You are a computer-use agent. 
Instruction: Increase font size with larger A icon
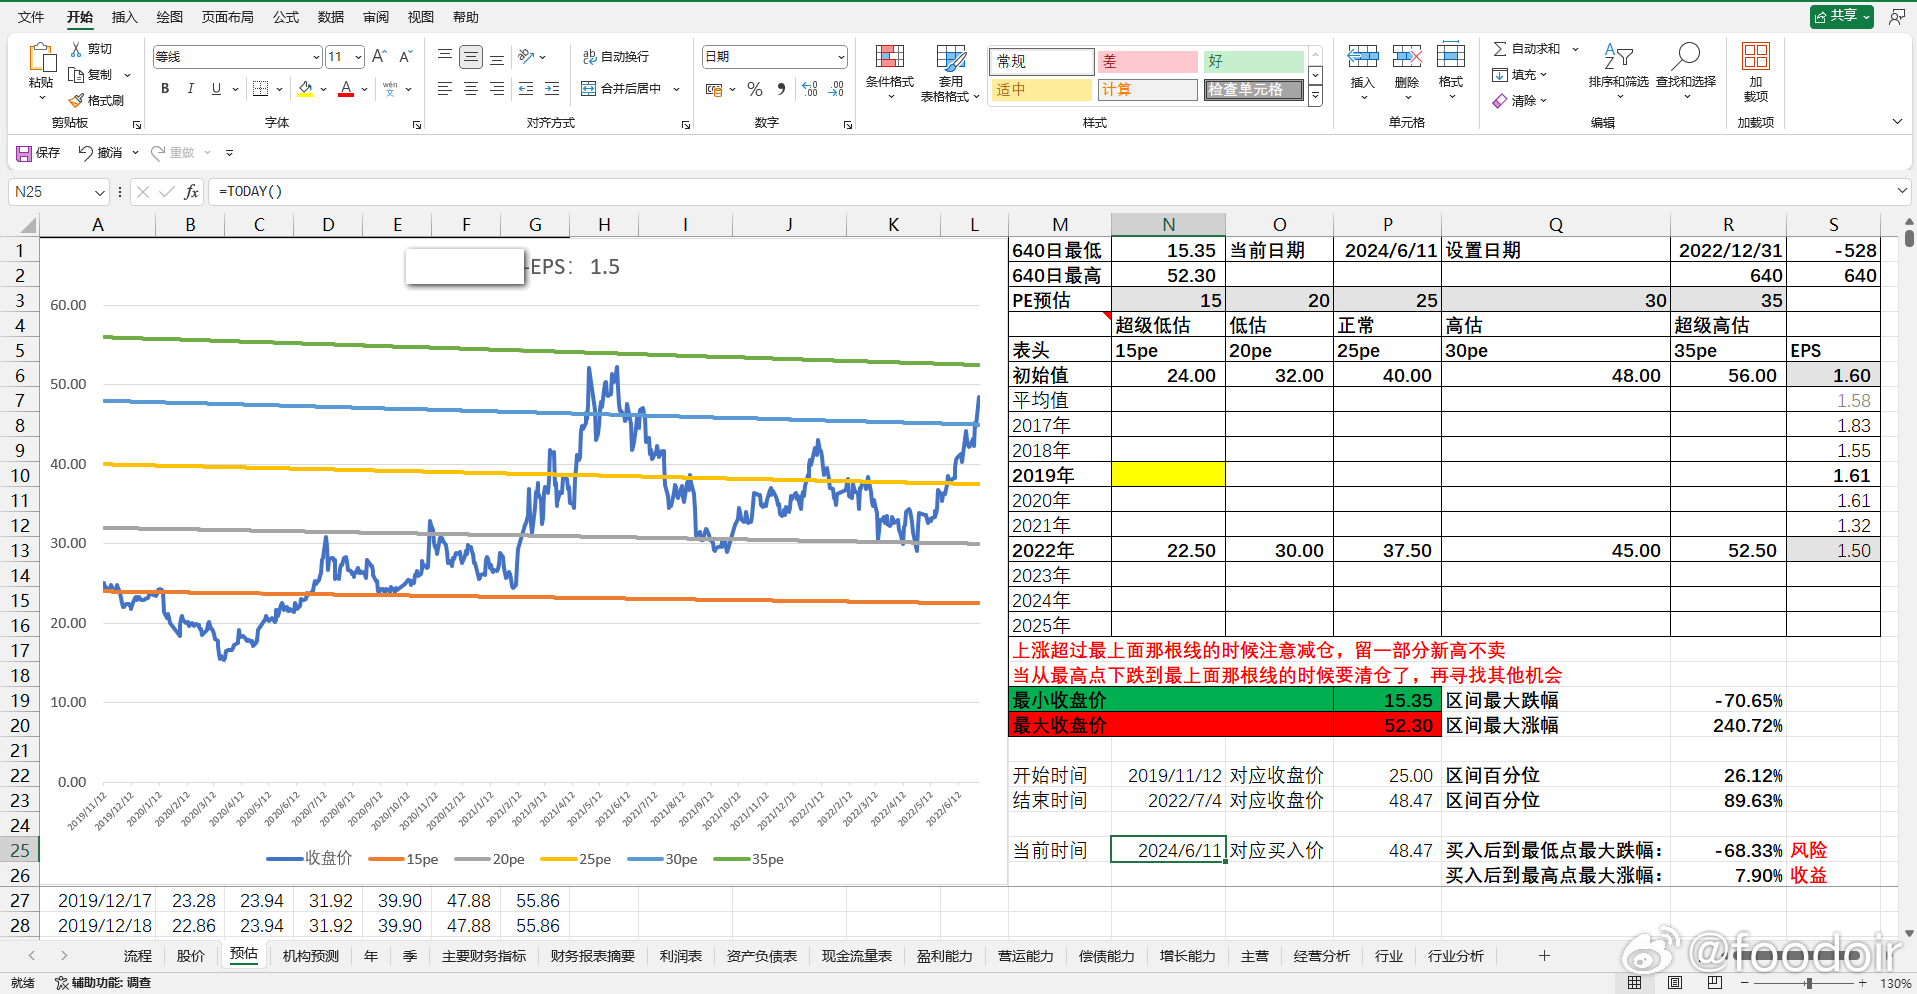[x=379, y=57]
